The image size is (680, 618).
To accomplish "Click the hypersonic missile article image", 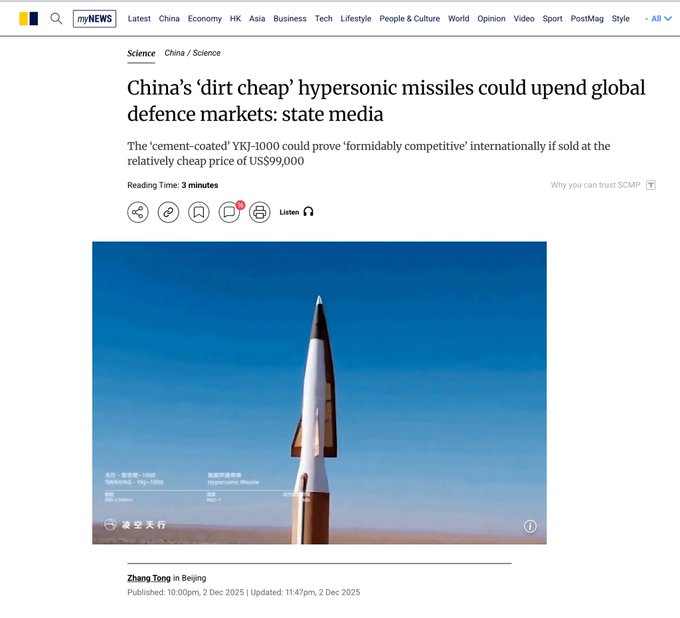I will [x=319, y=392].
